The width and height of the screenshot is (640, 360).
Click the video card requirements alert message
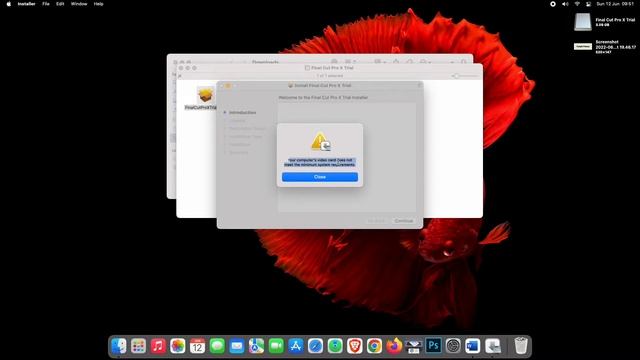coord(320,162)
